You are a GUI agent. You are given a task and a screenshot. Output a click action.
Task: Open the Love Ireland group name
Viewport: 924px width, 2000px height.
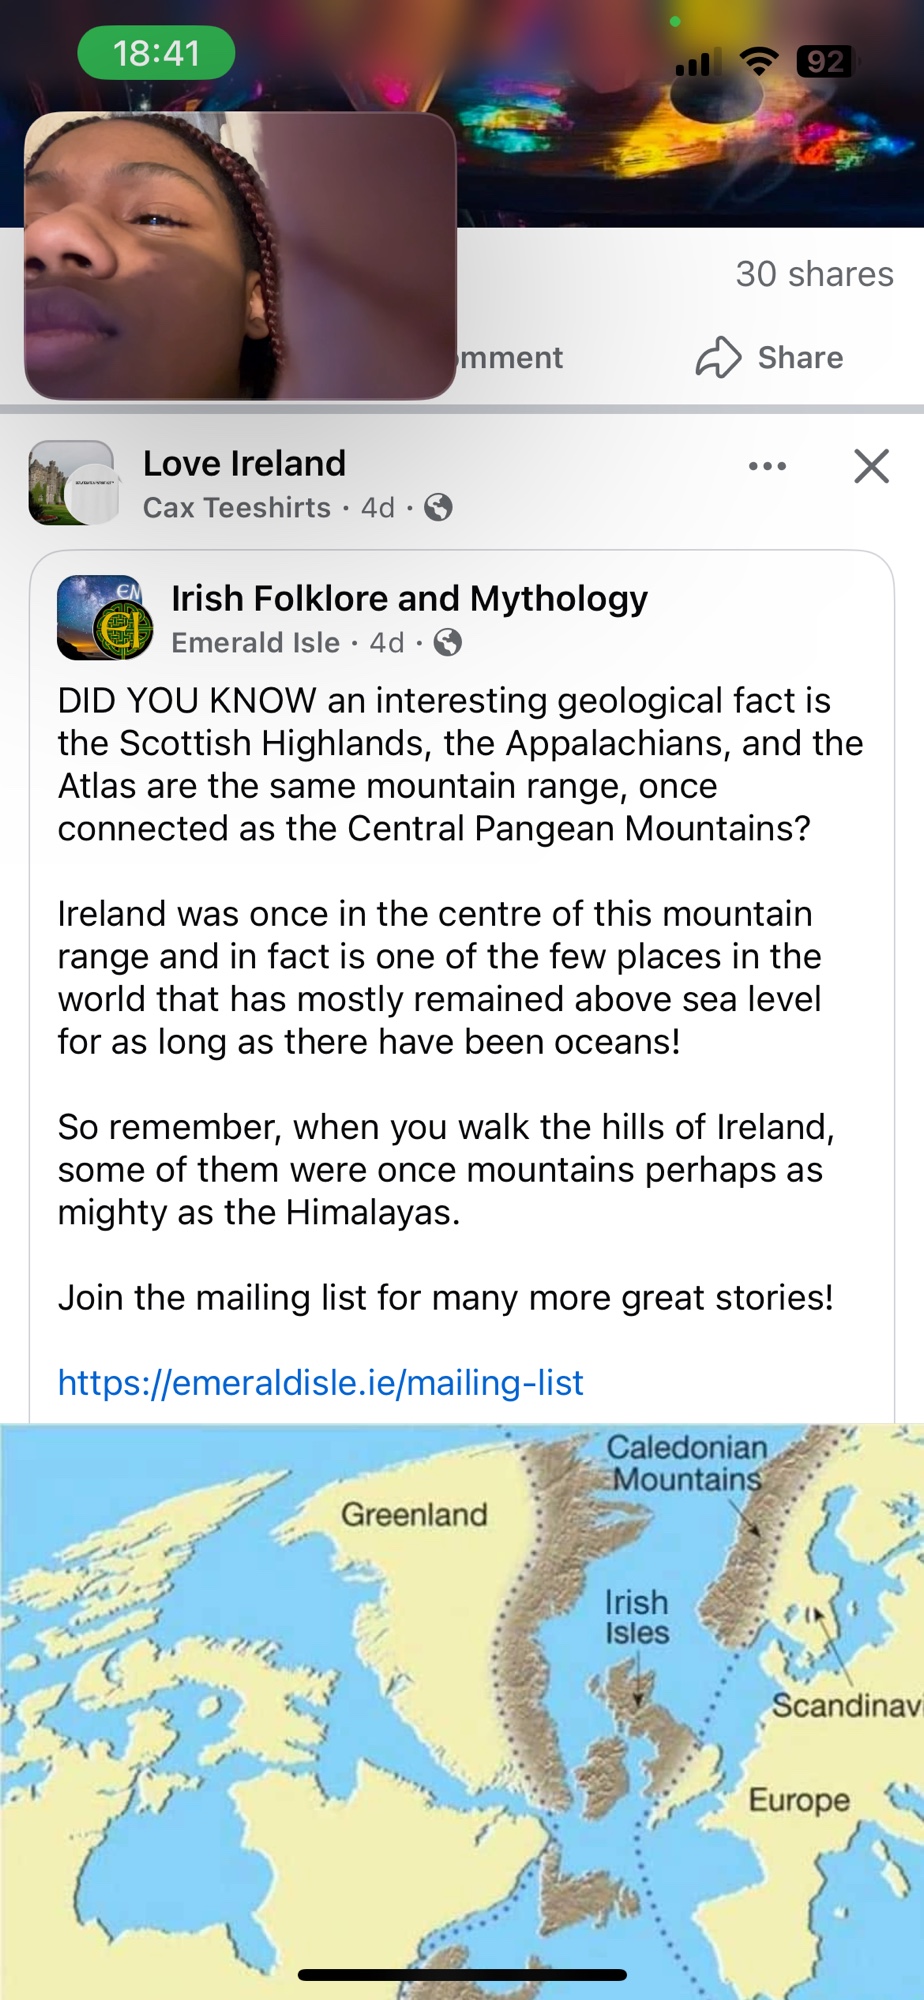244,463
